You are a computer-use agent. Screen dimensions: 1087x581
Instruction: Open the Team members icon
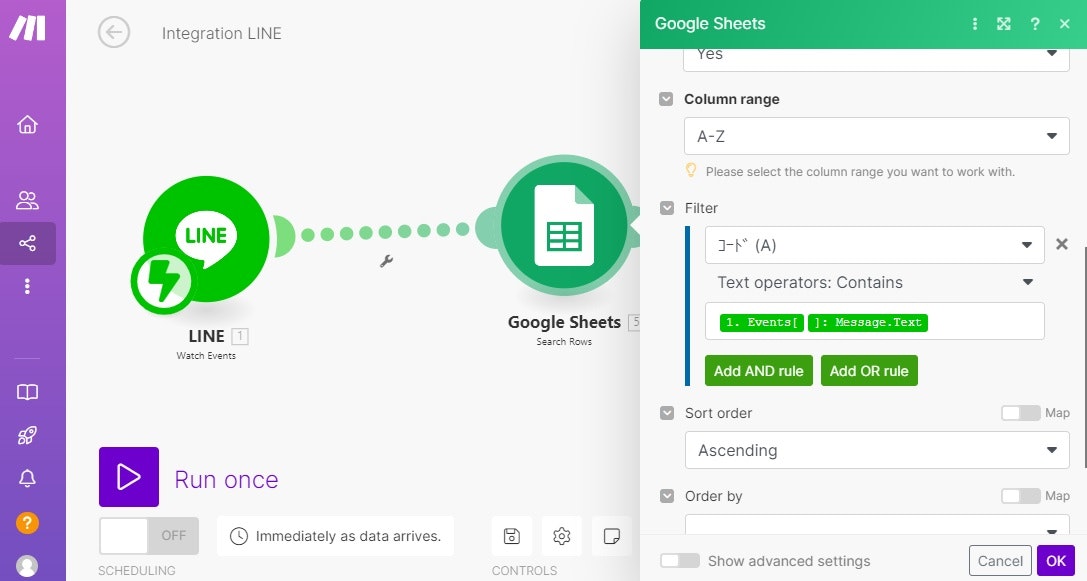pos(27,200)
